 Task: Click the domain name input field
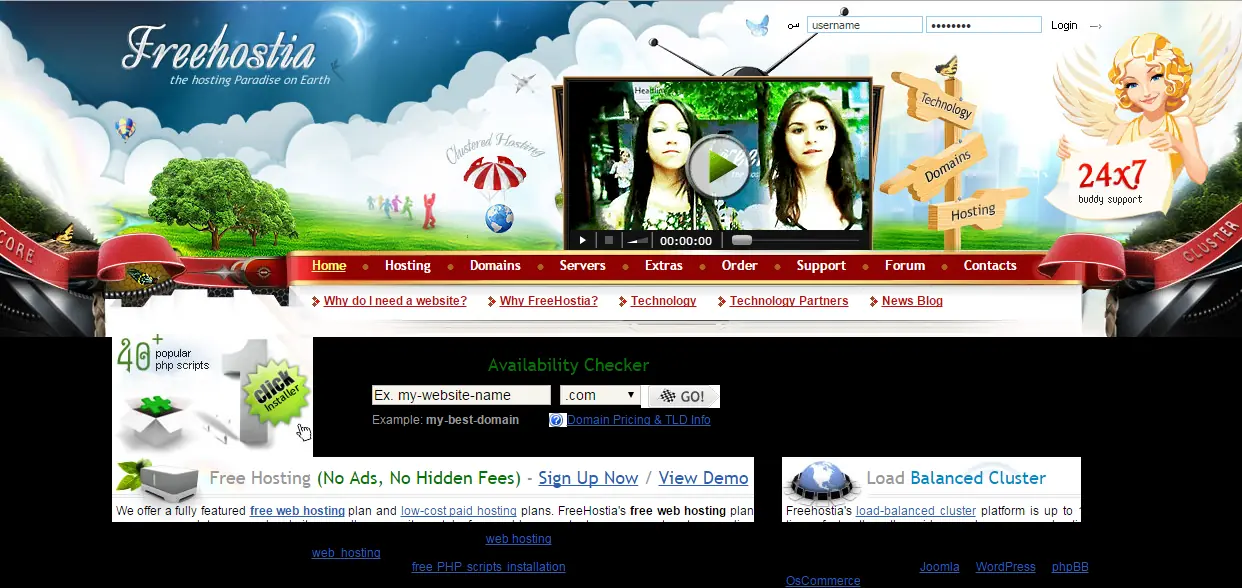tap(461, 395)
